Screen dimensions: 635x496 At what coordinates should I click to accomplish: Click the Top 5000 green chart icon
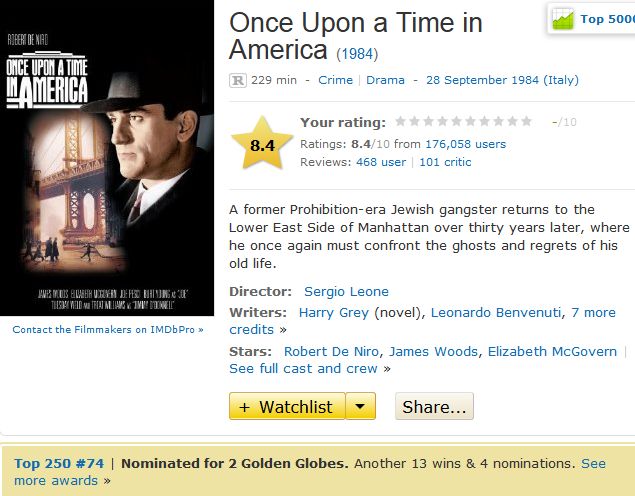[563, 19]
